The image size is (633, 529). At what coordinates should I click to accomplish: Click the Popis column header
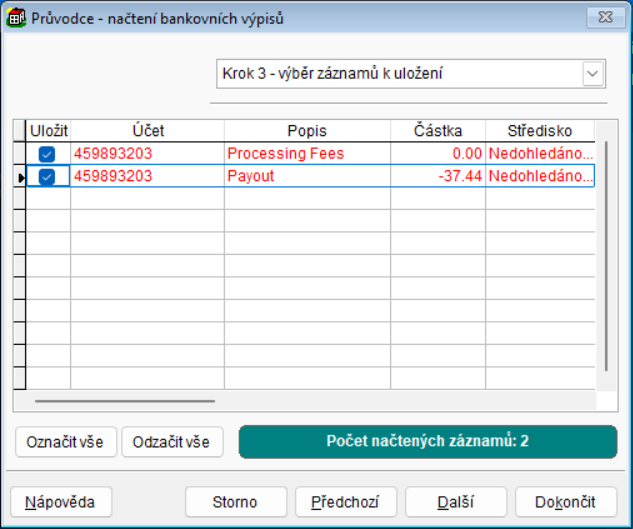coord(306,131)
